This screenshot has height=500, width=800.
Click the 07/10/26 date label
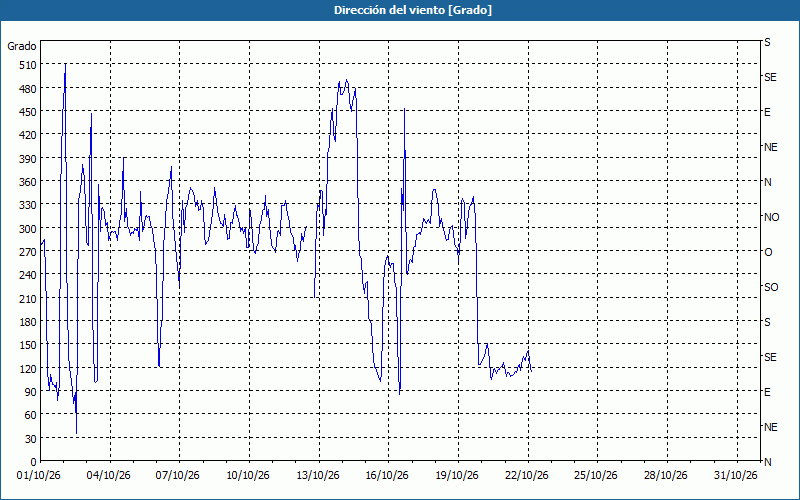click(178, 476)
